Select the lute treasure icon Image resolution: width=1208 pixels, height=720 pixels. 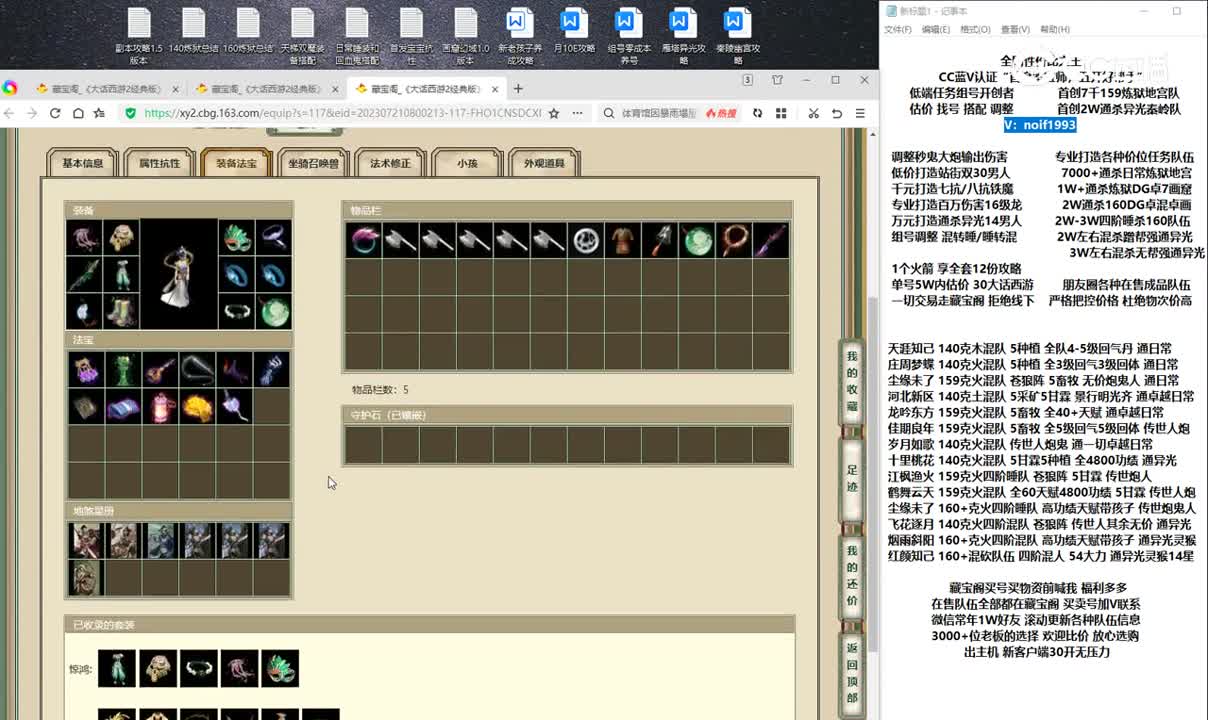click(160, 369)
